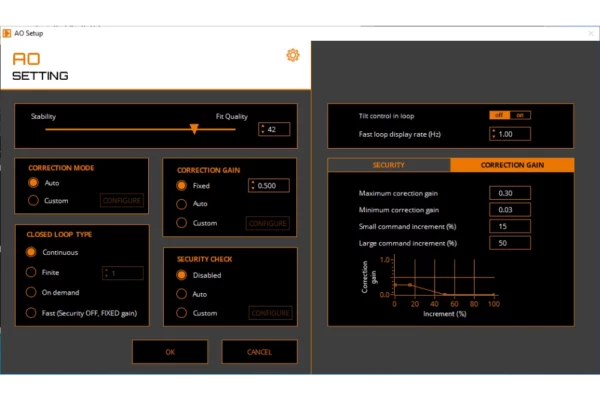The width and height of the screenshot is (600, 400).
Task: Click CONFIGURE beside Security Check Custom
Action: point(271,313)
